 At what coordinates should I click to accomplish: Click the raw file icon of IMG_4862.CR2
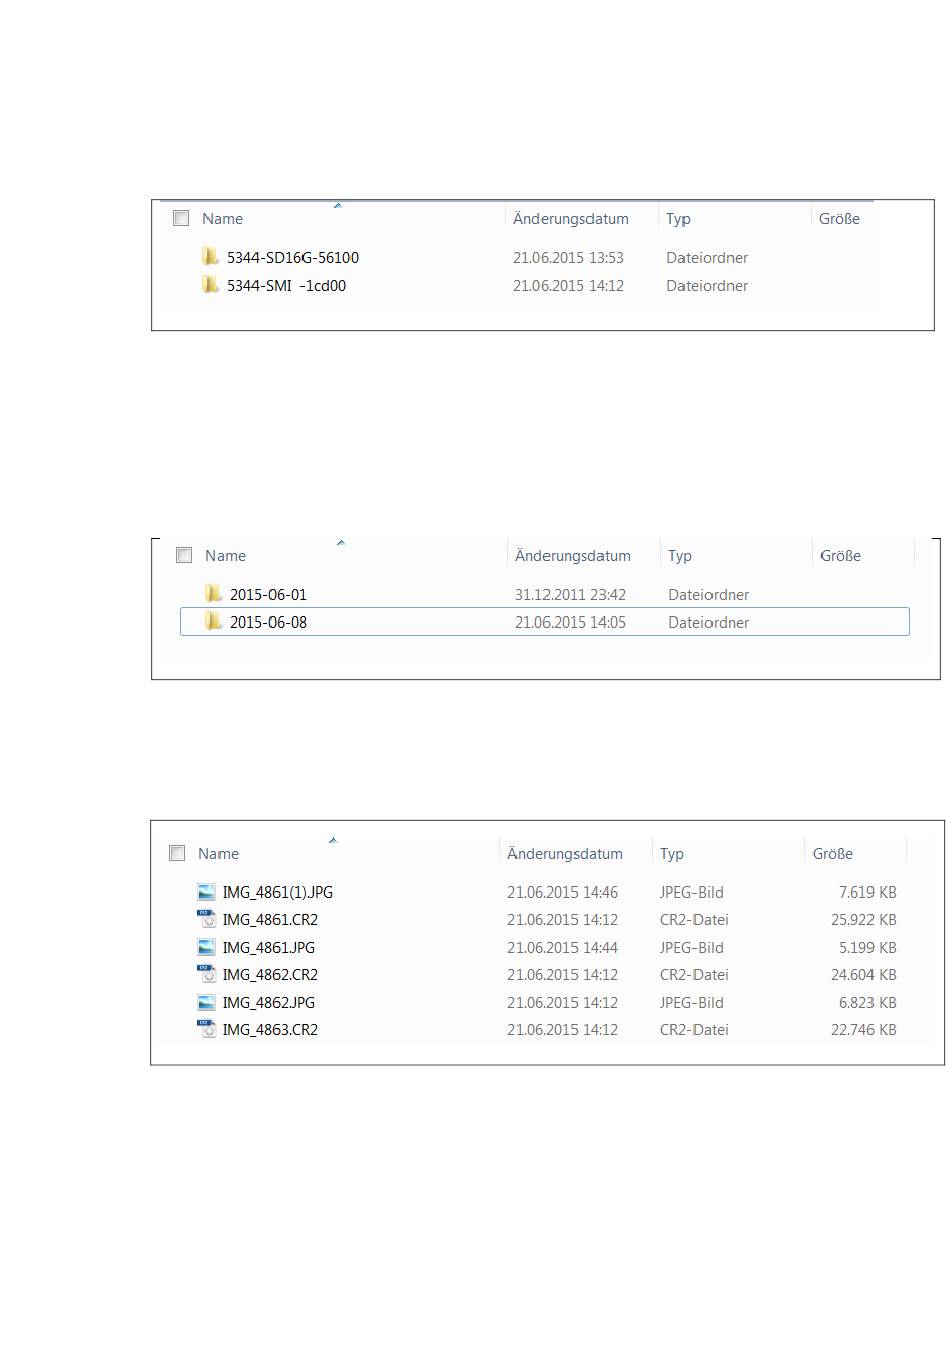(206, 974)
